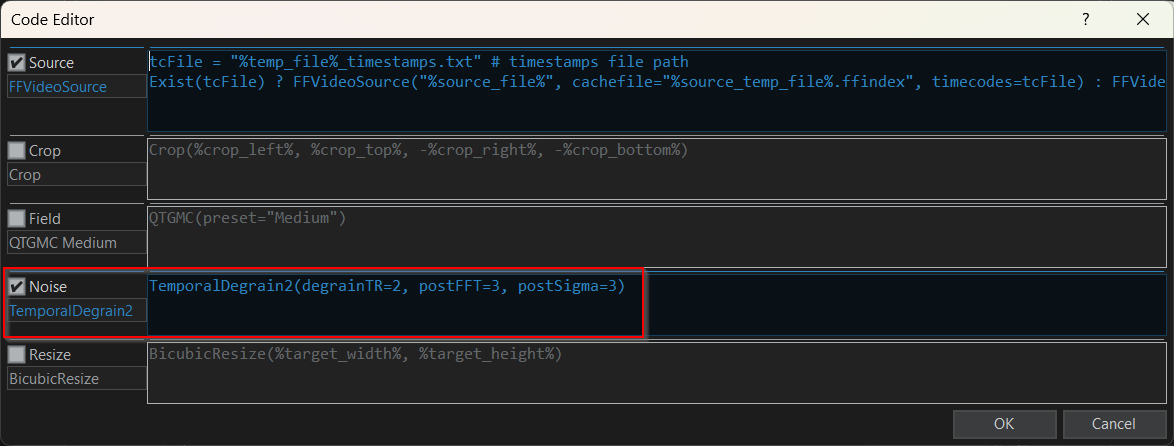Click the Cancel button
This screenshot has height=446, width=1174.
pos(1114,424)
